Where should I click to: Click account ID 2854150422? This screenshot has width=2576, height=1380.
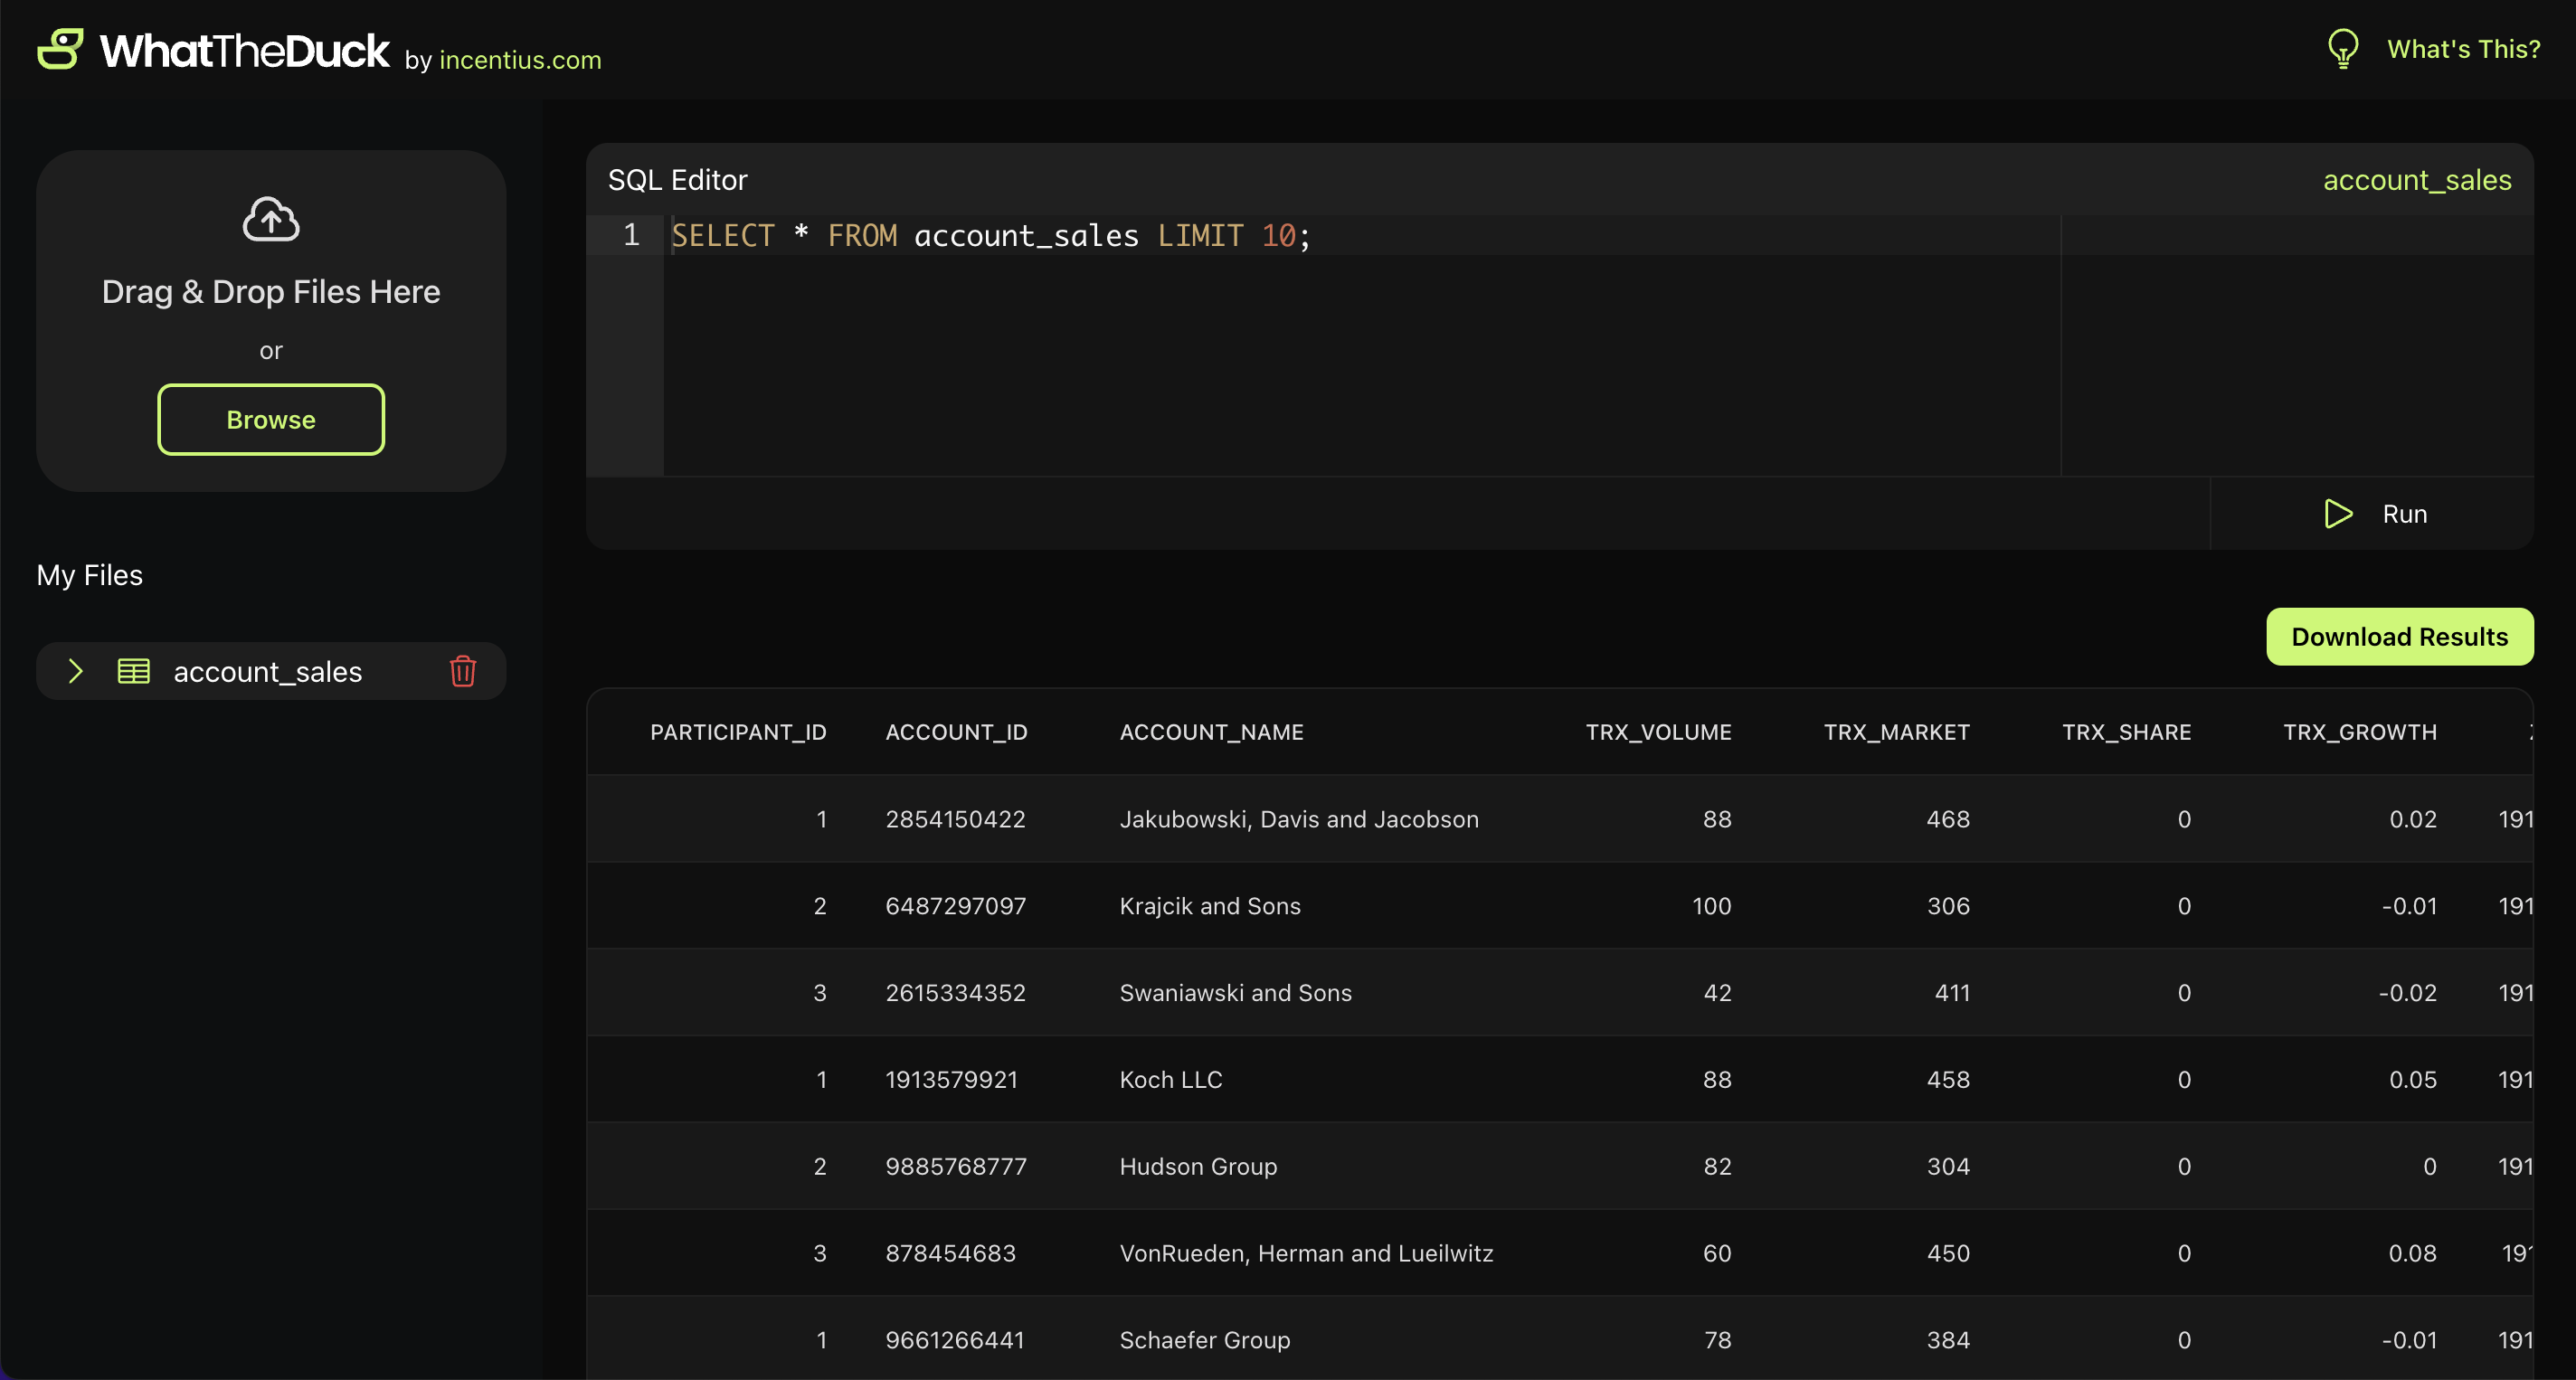click(x=955, y=819)
